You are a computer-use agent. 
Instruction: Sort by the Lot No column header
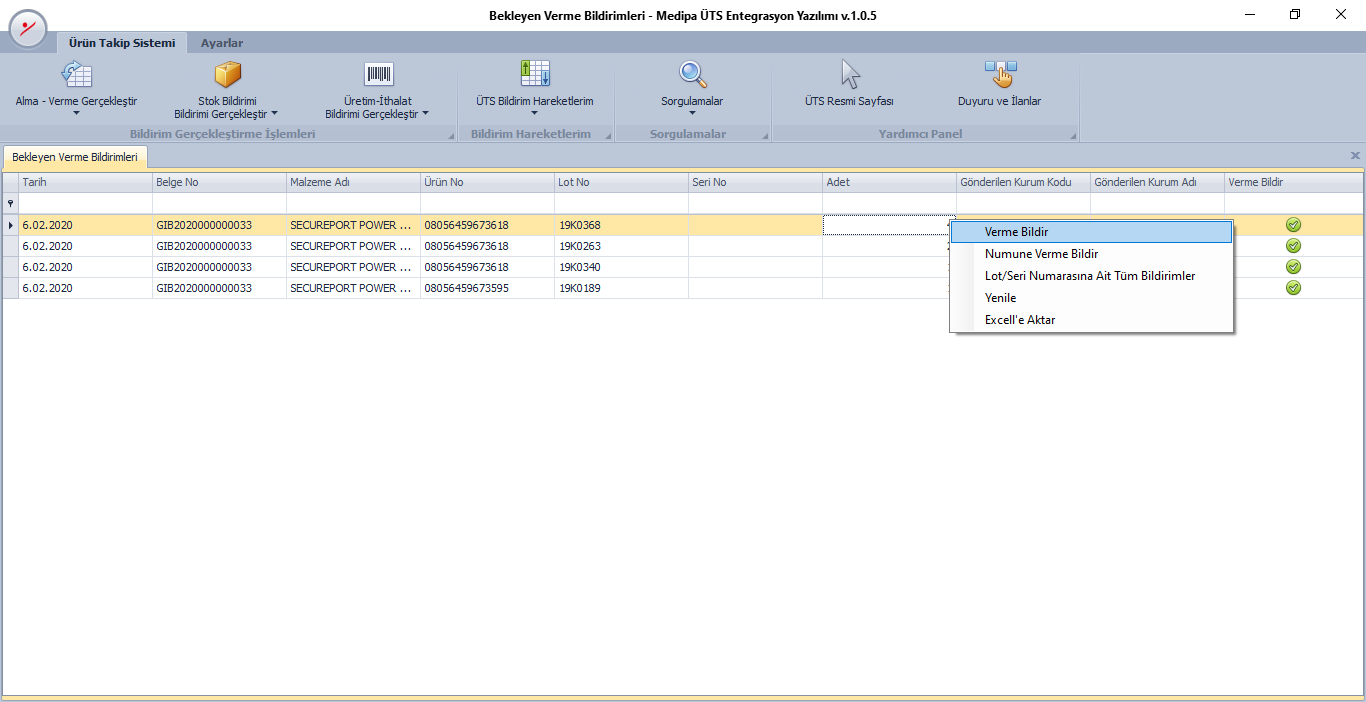tap(620, 183)
